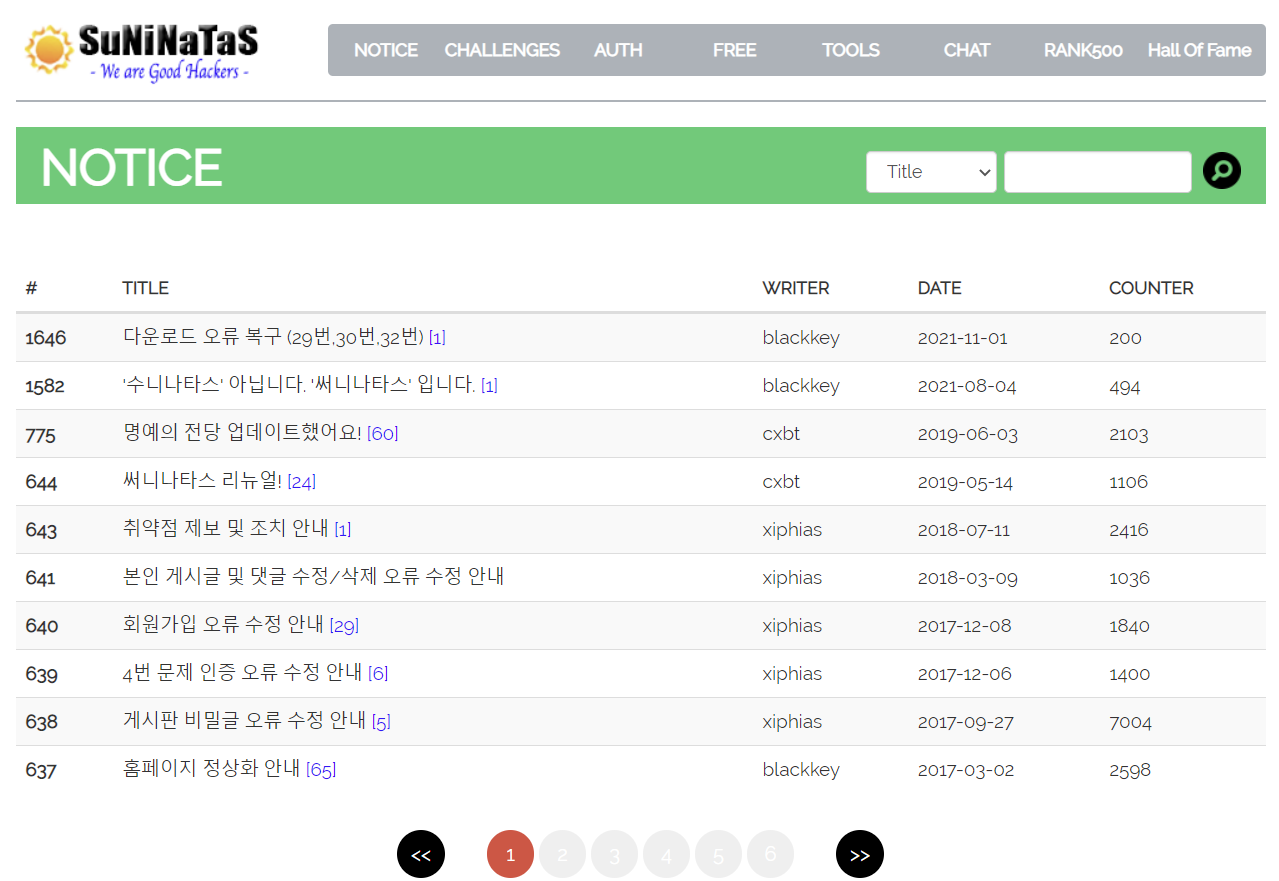The height and width of the screenshot is (881, 1279).
Task: Click post number 775
Action: point(40,434)
